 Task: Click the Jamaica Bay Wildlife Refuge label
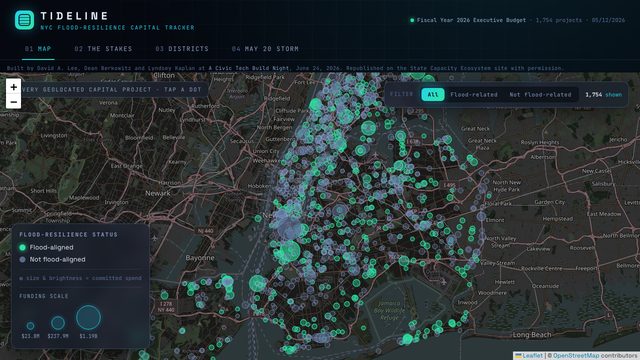click(389, 310)
